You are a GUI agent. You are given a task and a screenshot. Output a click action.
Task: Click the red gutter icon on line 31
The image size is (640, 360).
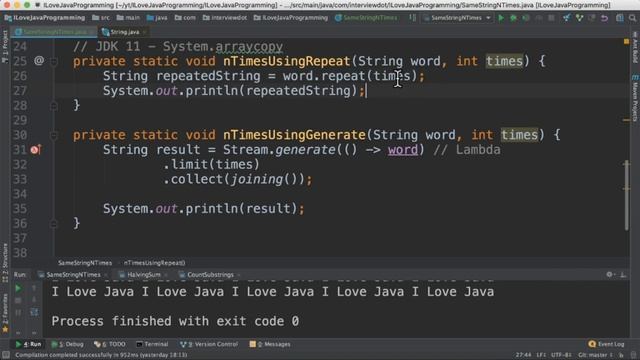pos(36,150)
